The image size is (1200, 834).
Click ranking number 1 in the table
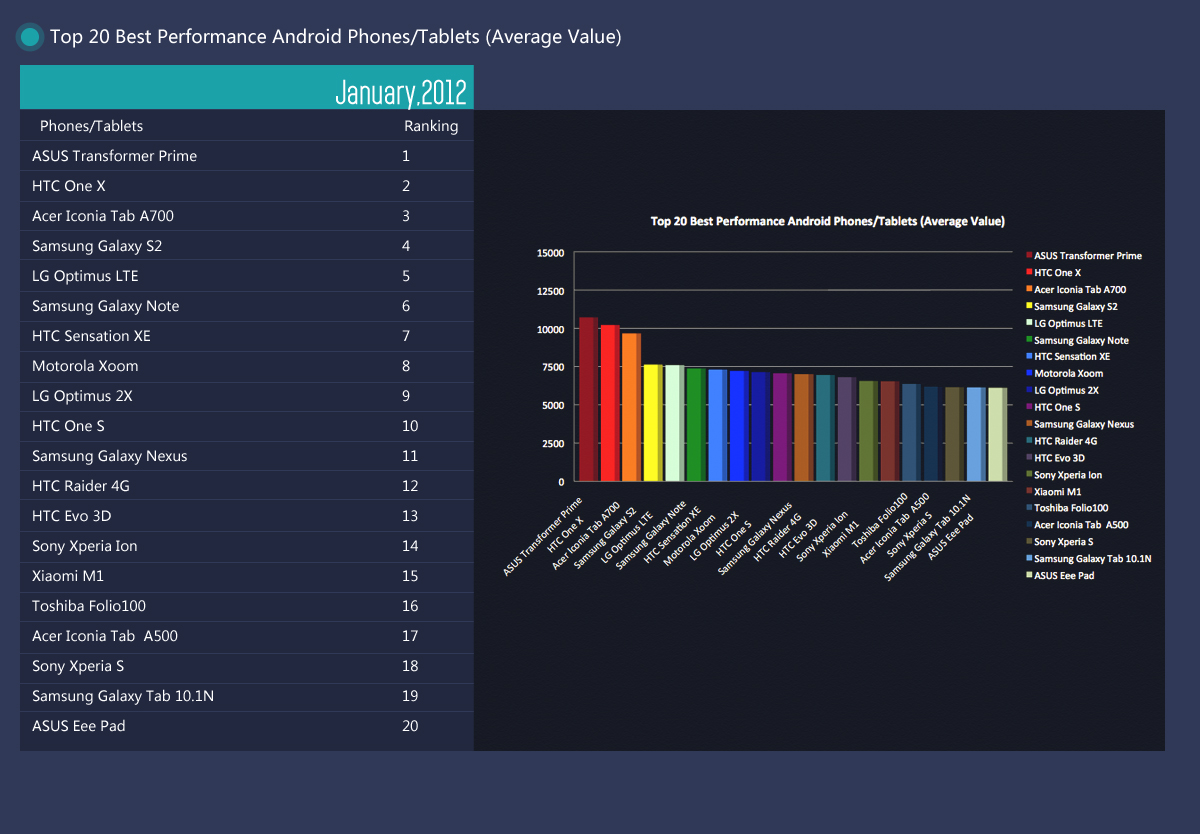(406, 156)
